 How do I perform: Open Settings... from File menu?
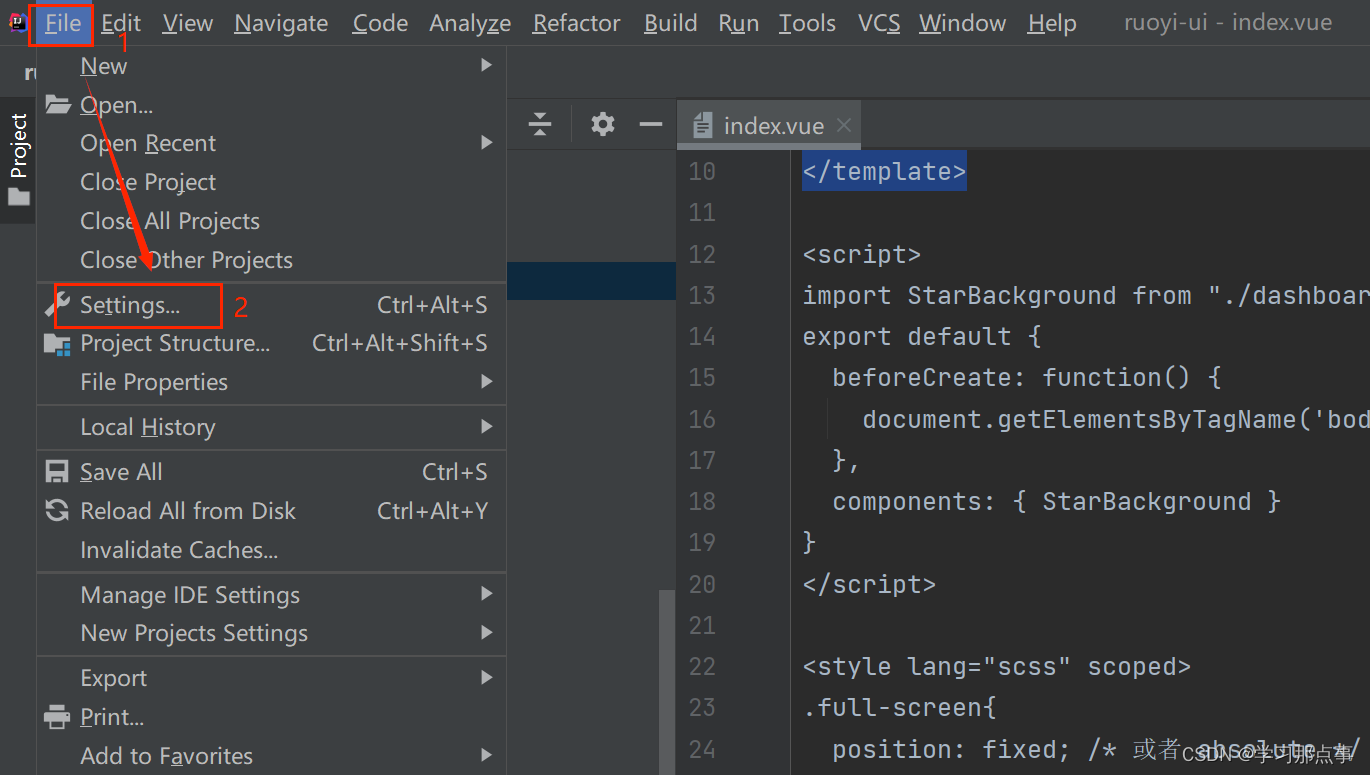271,305
